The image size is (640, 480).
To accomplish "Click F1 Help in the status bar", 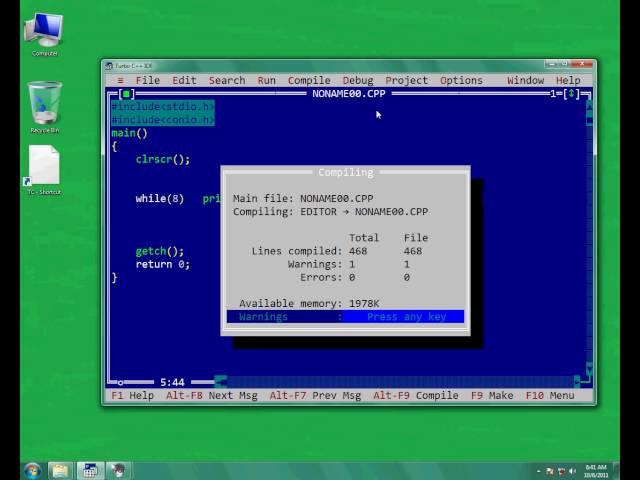I will (132, 396).
